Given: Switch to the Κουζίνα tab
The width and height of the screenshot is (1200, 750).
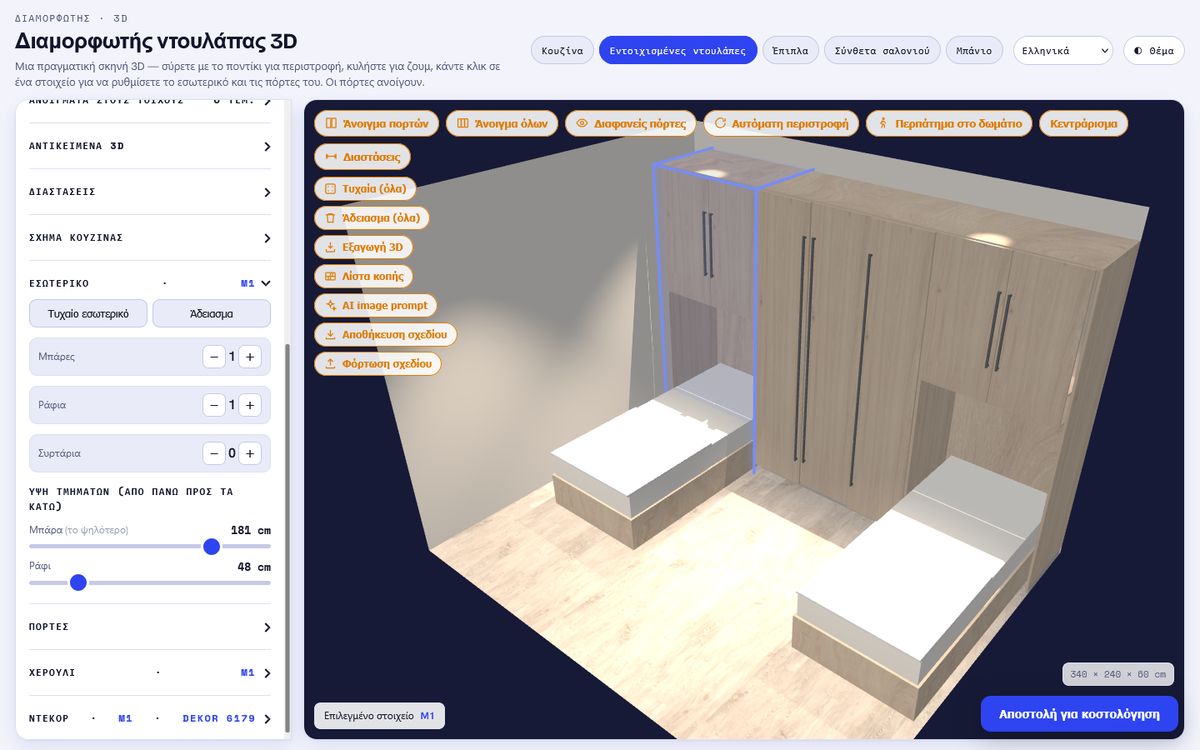Looking at the screenshot, I should coord(562,50).
